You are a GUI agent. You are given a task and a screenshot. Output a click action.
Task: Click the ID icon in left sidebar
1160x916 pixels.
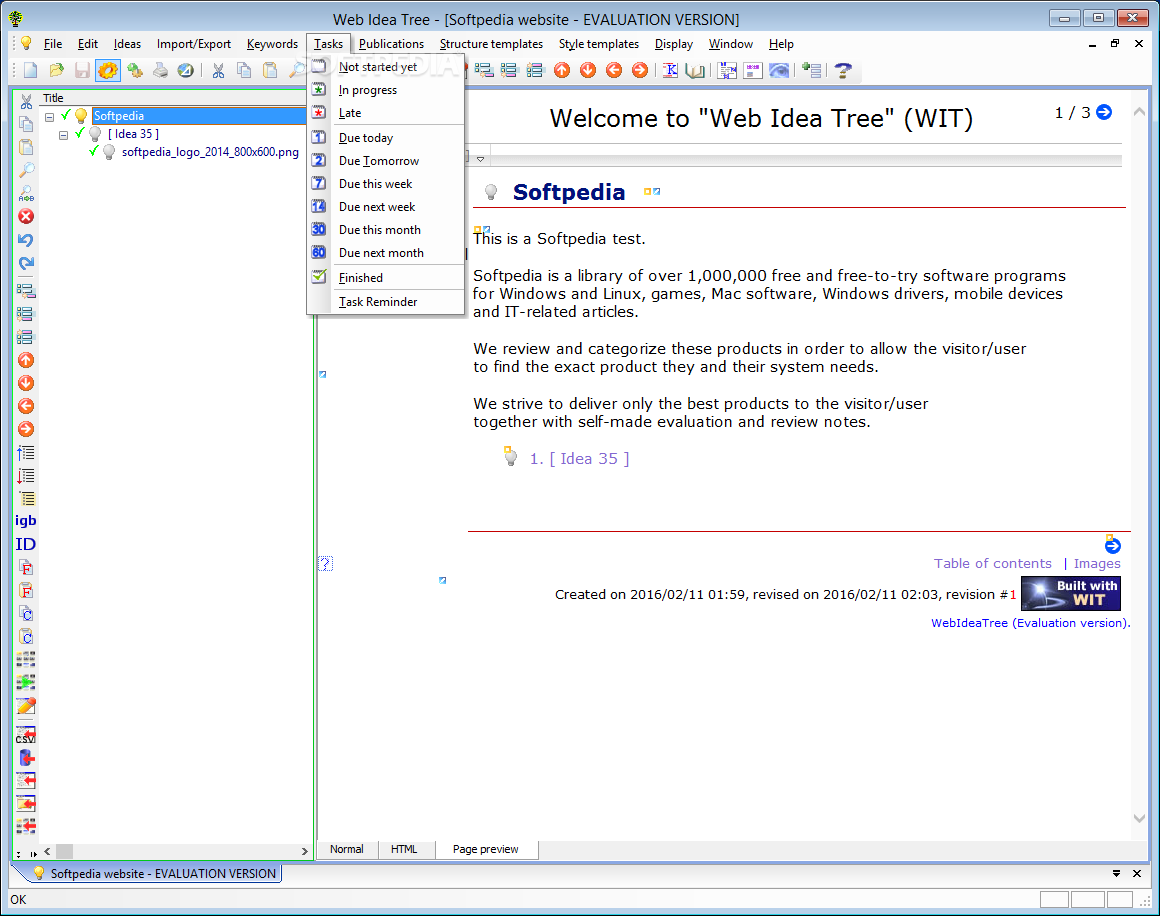coord(26,544)
